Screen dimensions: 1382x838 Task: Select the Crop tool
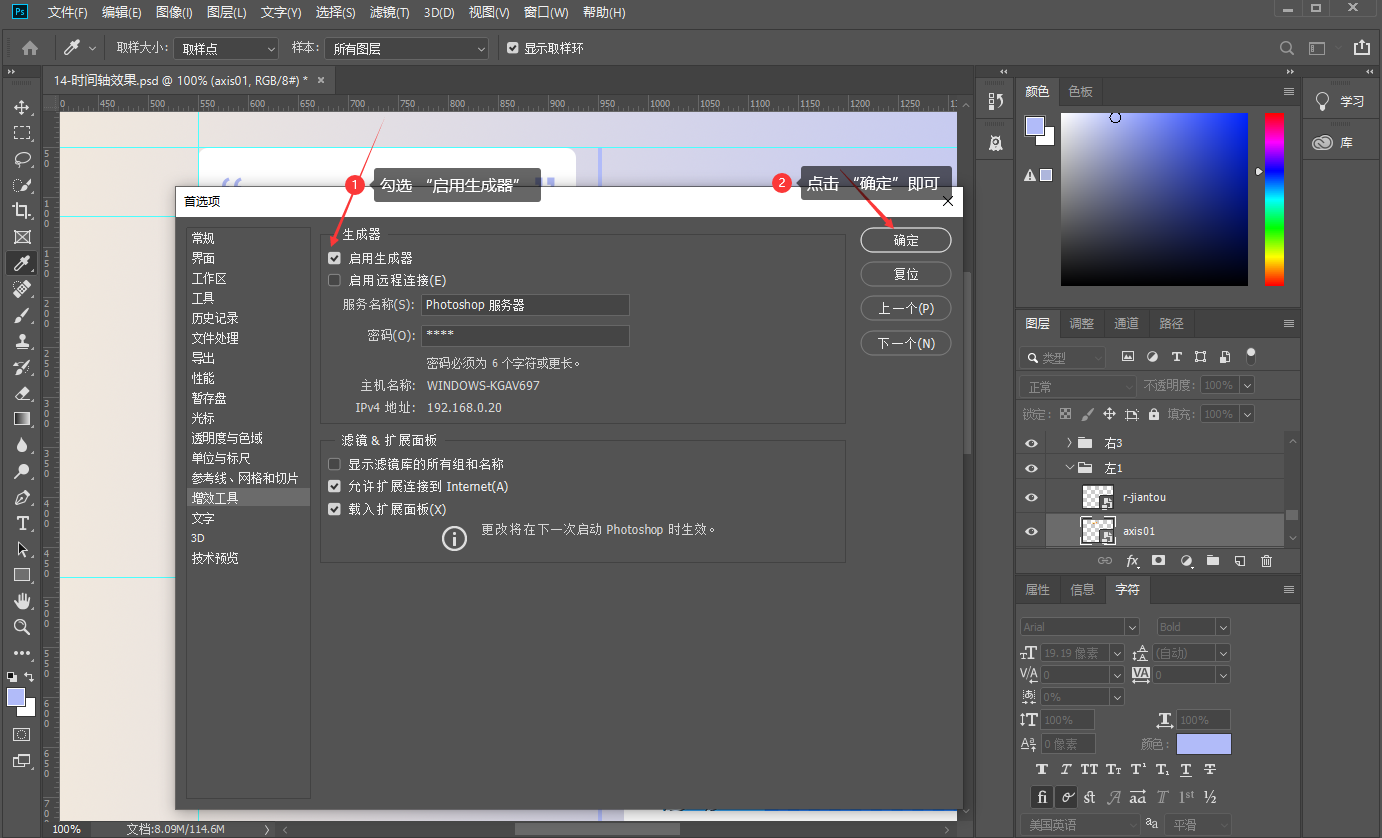pyautogui.click(x=22, y=211)
